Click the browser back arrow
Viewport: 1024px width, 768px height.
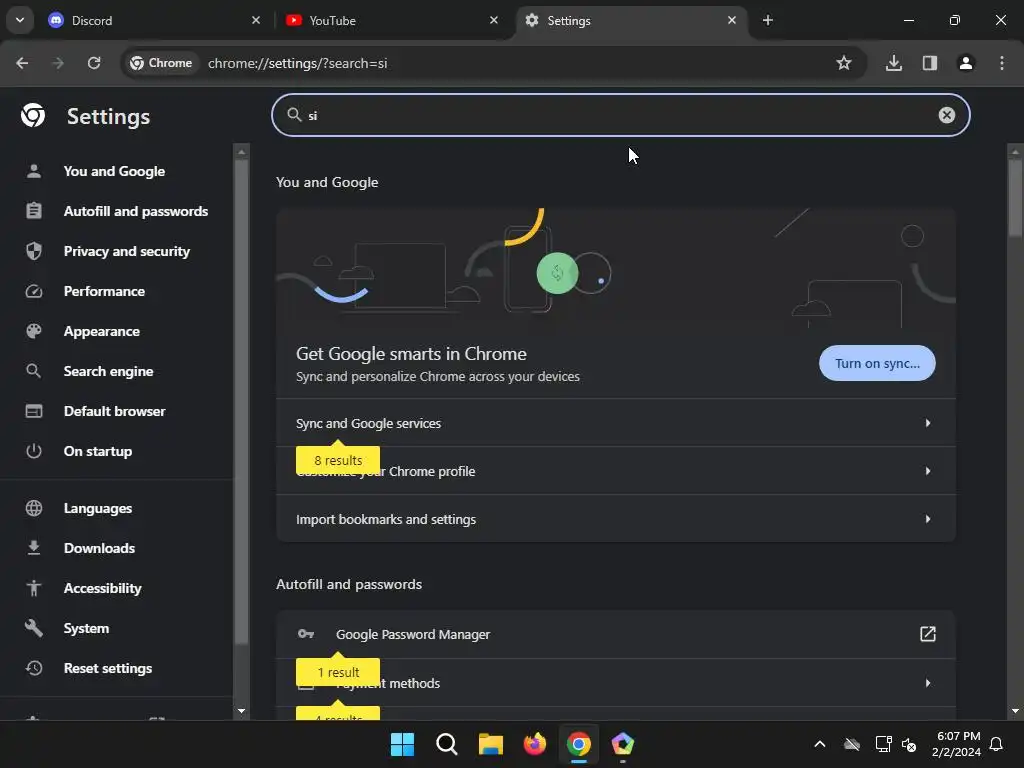[22, 63]
